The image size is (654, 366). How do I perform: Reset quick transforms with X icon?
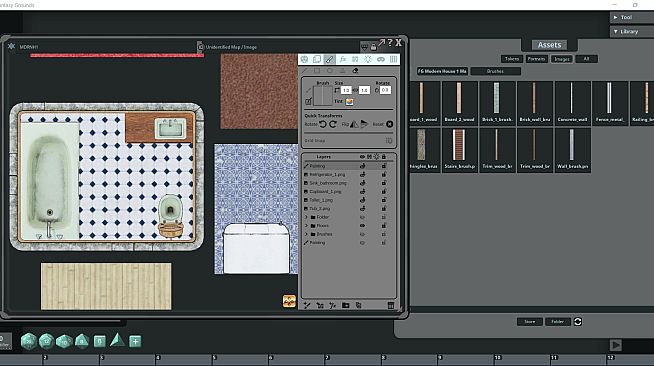(x=390, y=124)
